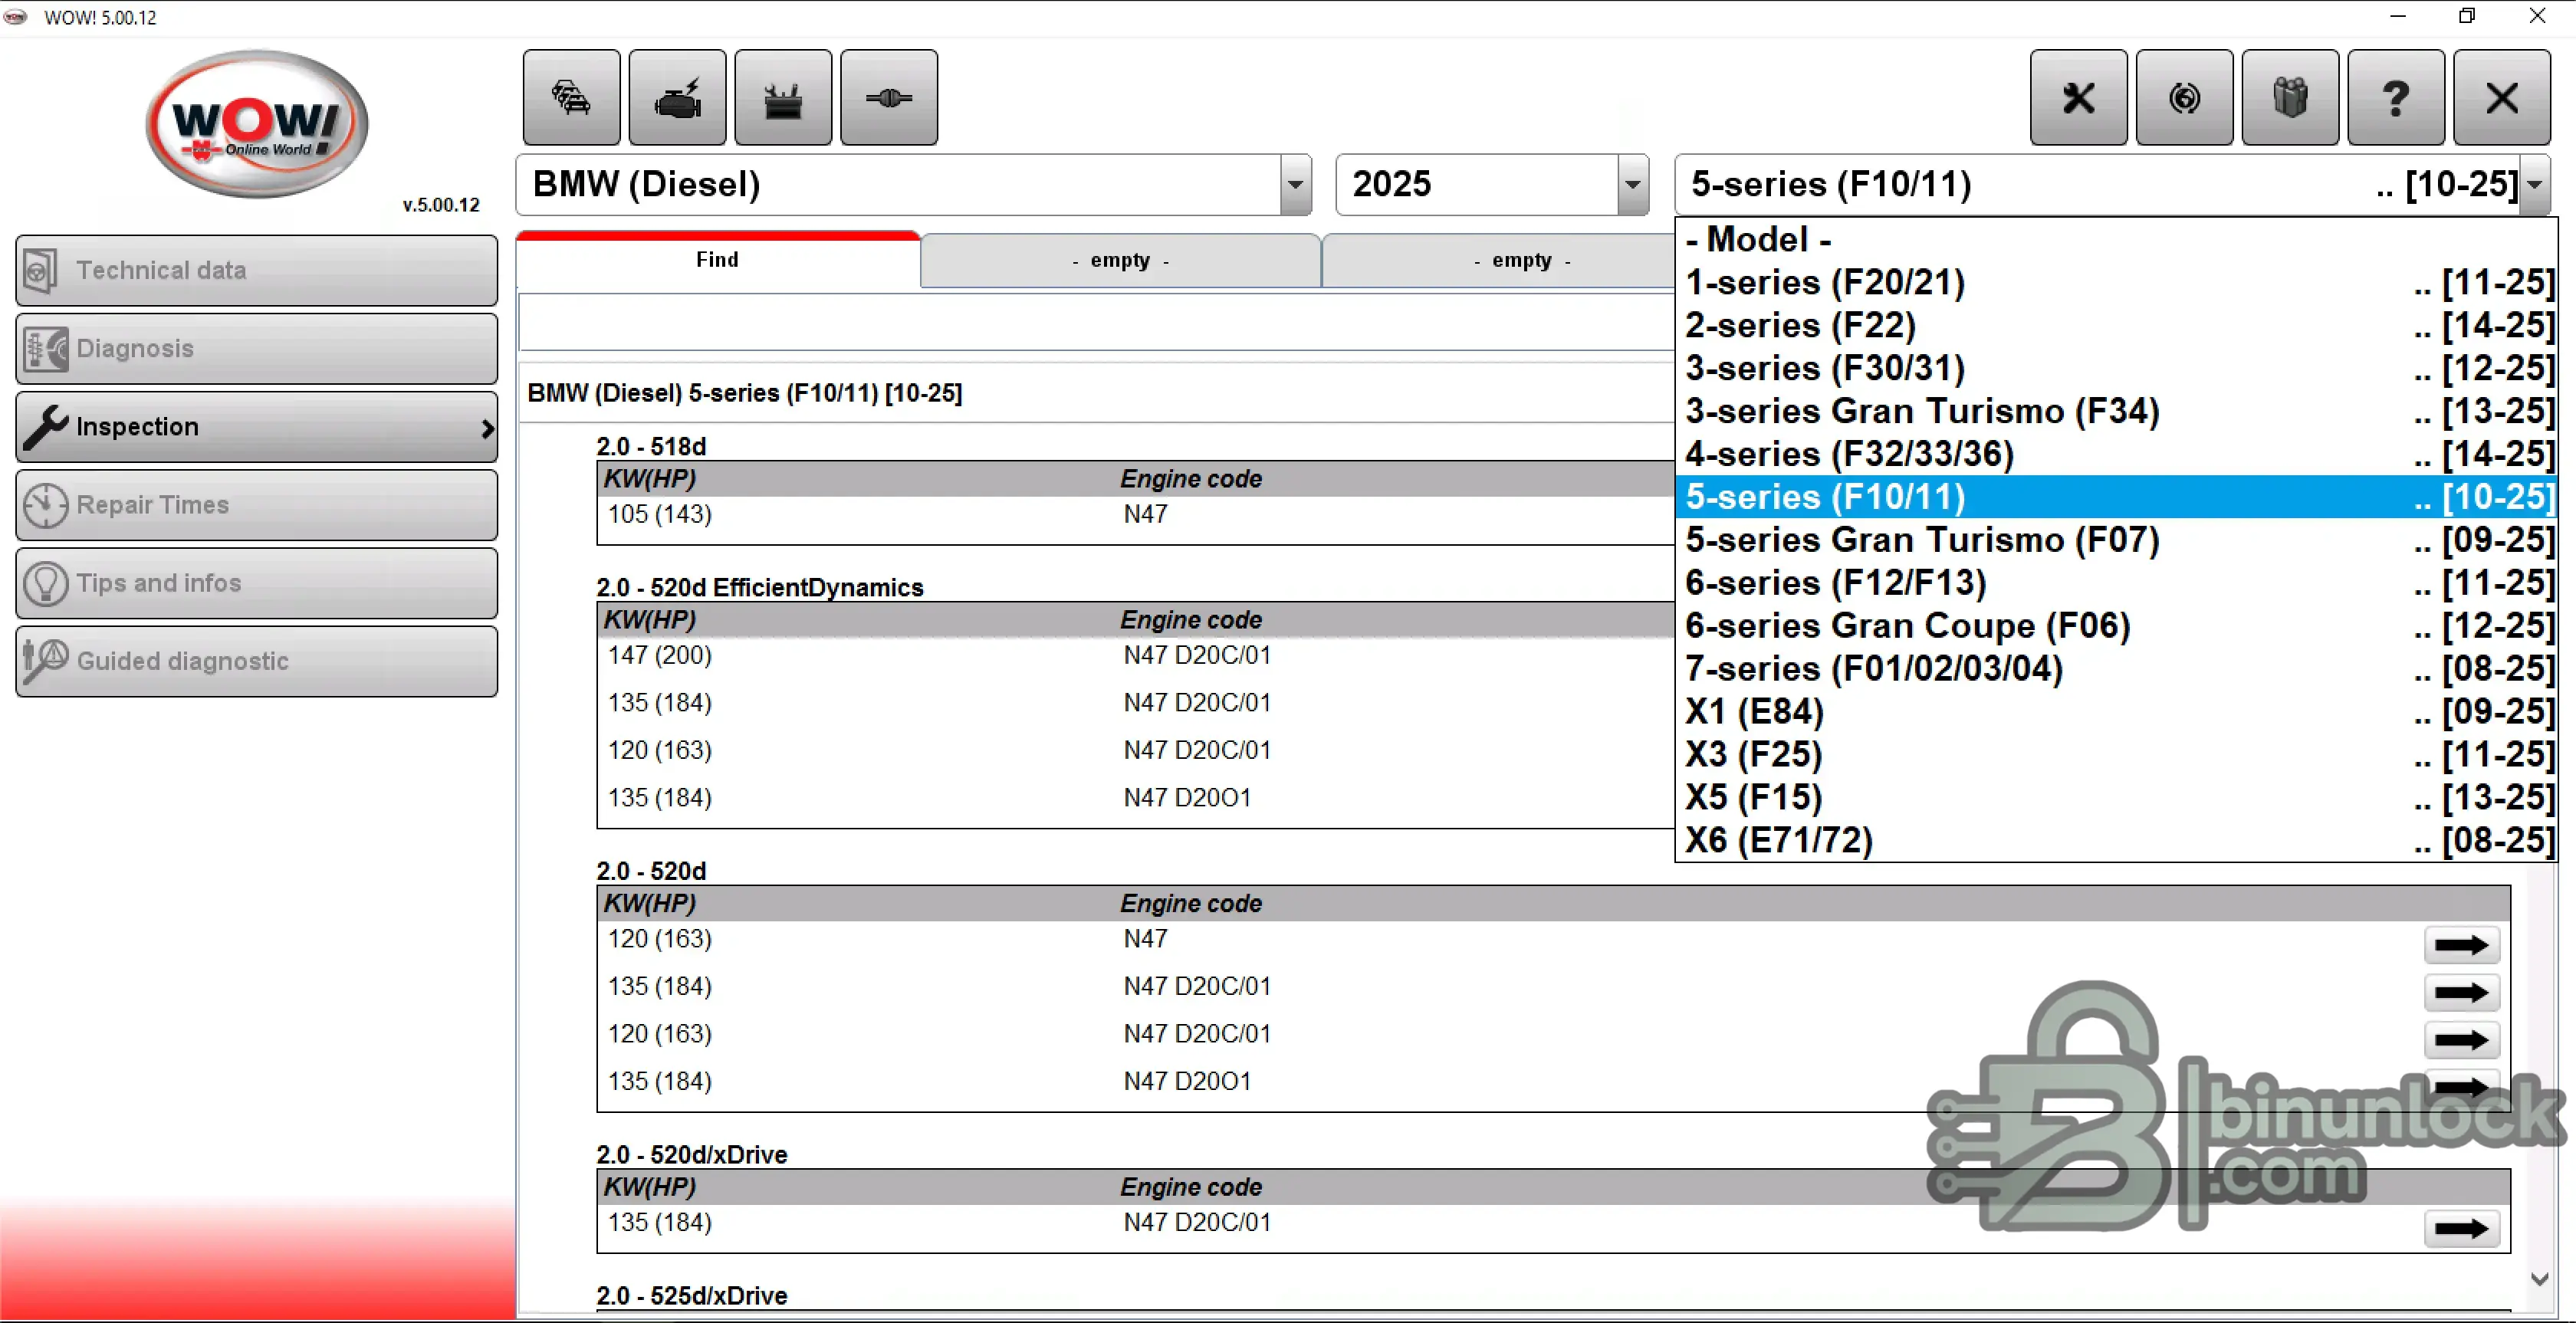Image resolution: width=2576 pixels, height=1323 pixels.
Task: Open the 2025 year dropdown
Action: 1632,184
